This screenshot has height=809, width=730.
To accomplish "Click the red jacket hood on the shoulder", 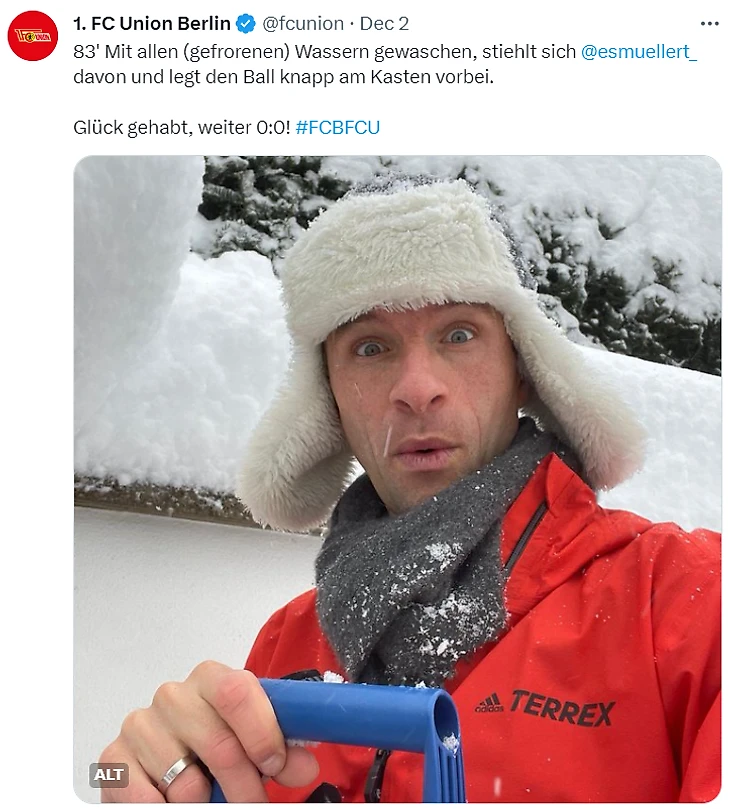I will [x=593, y=511].
